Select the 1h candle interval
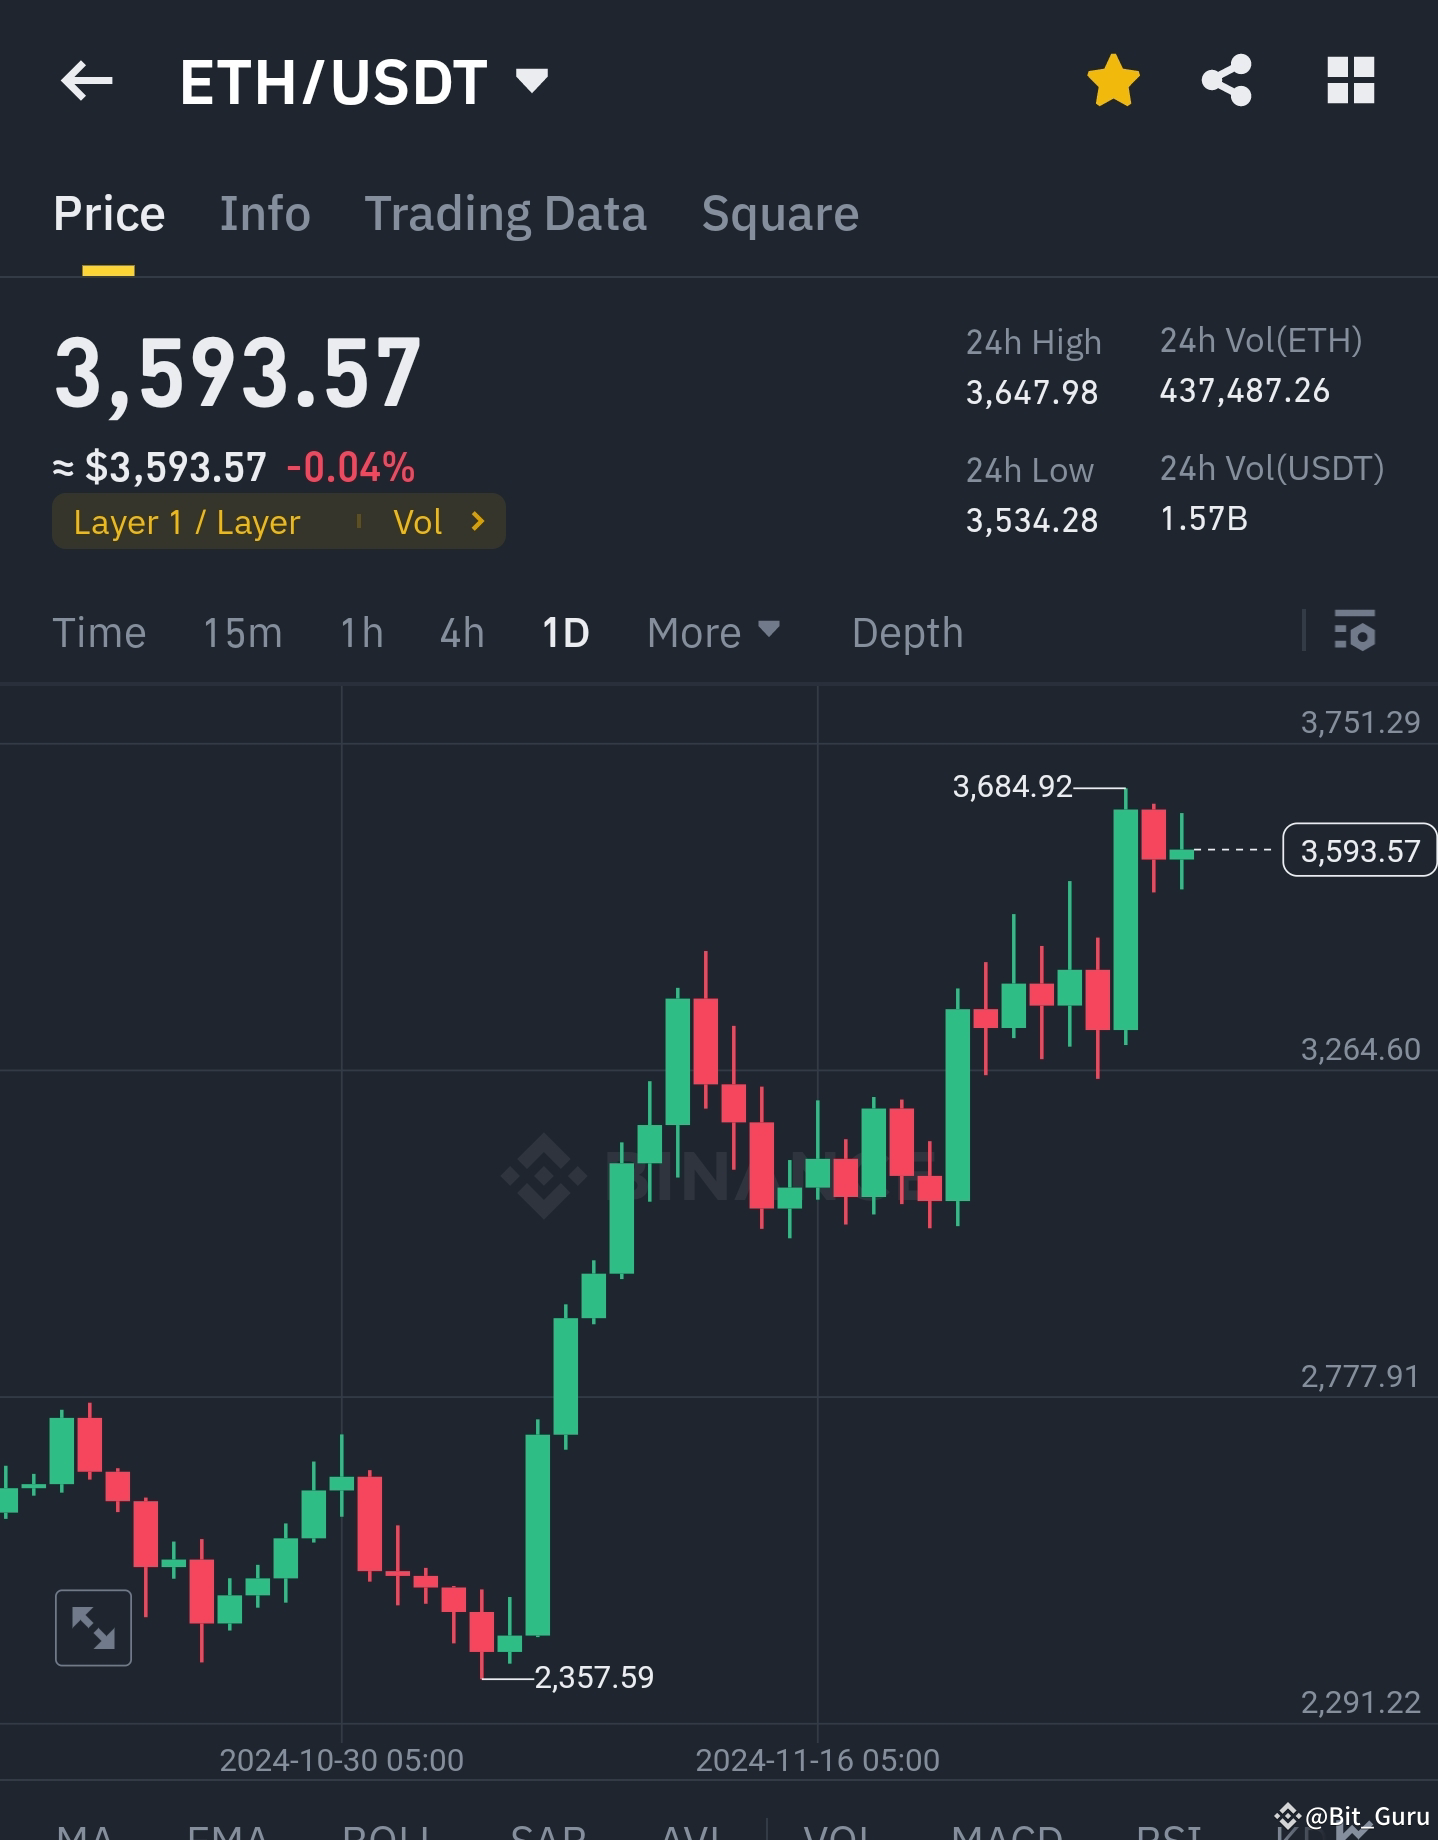Screen dimensions: 1438x1840 coord(361,632)
